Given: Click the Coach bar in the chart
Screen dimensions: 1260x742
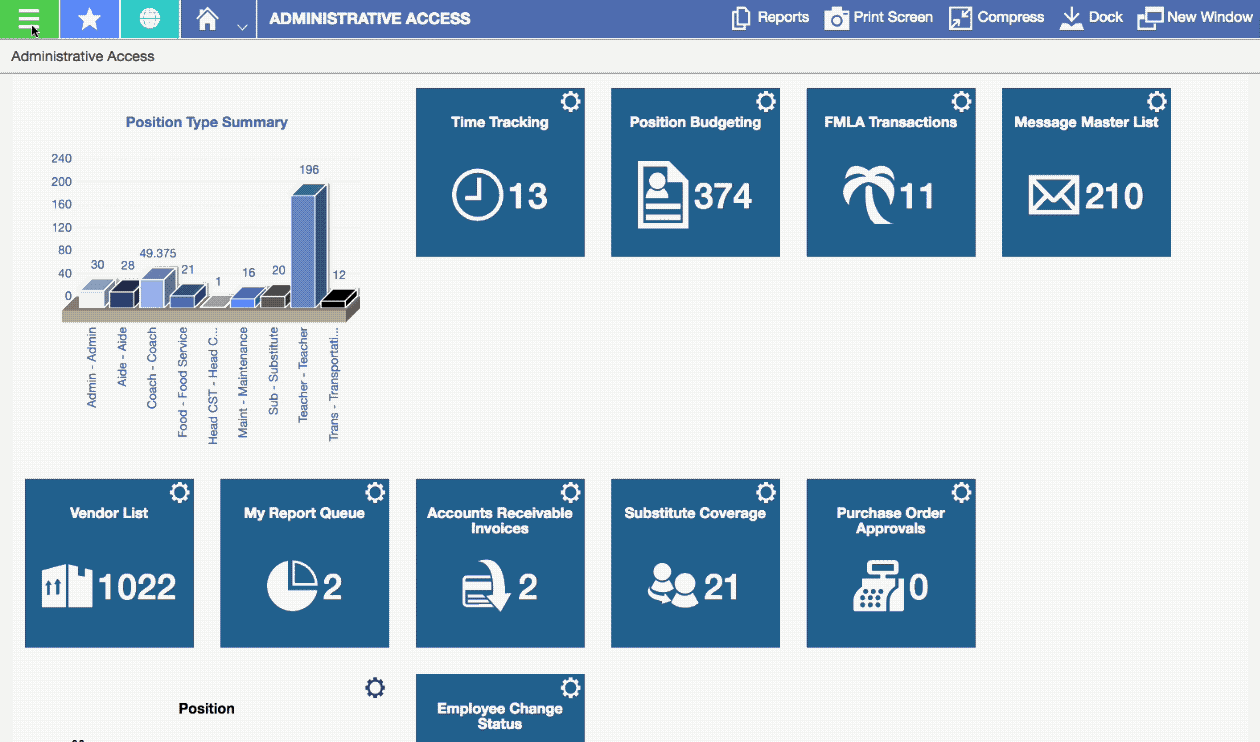Looking at the screenshot, I should pyautogui.click(x=157, y=290).
